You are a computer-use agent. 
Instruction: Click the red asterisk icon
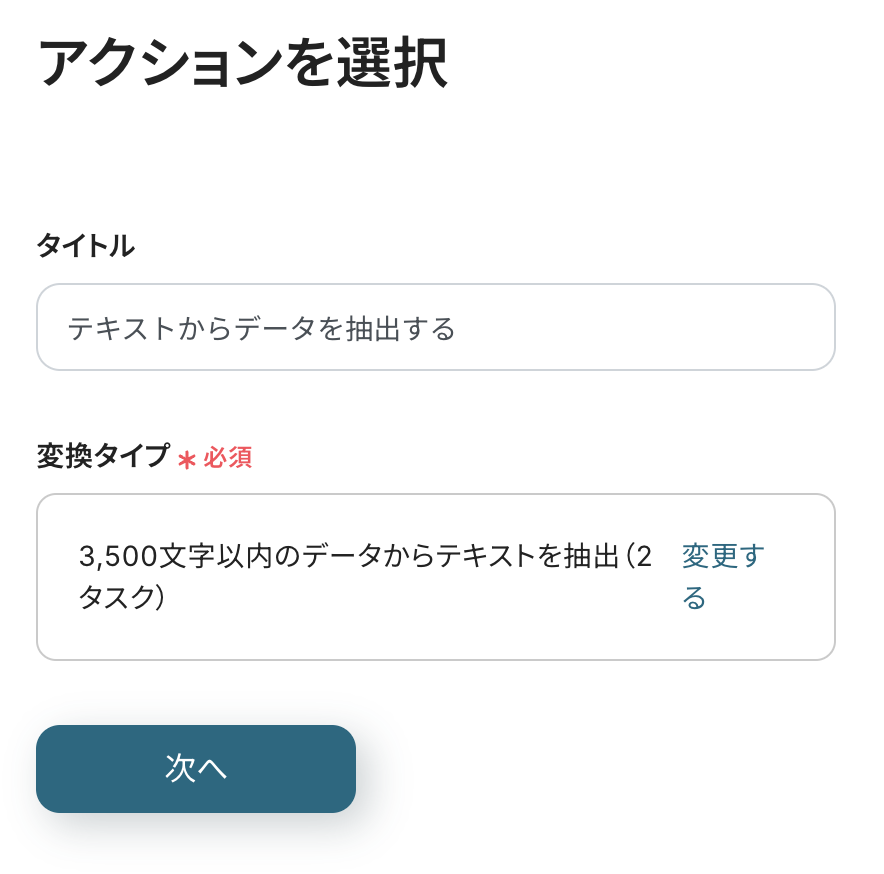pyautogui.click(x=186, y=459)
